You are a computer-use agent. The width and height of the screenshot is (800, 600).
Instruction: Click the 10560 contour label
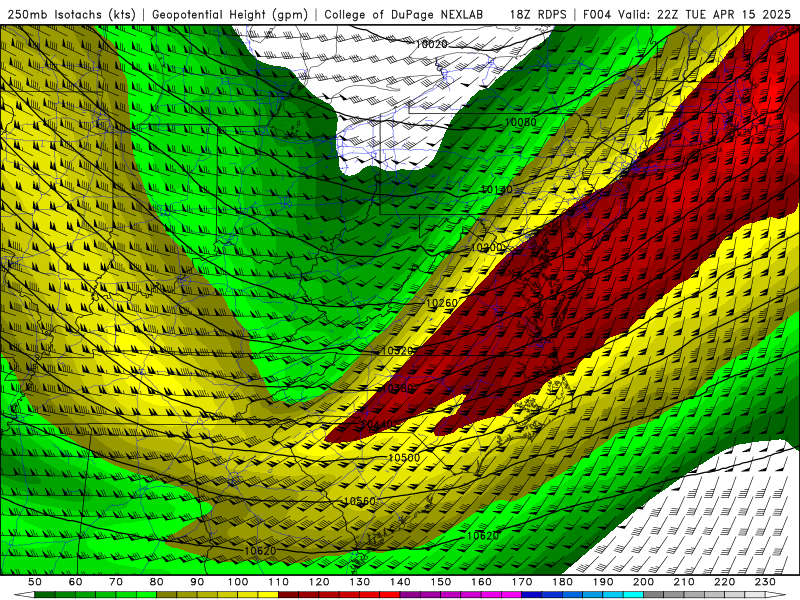360,502
